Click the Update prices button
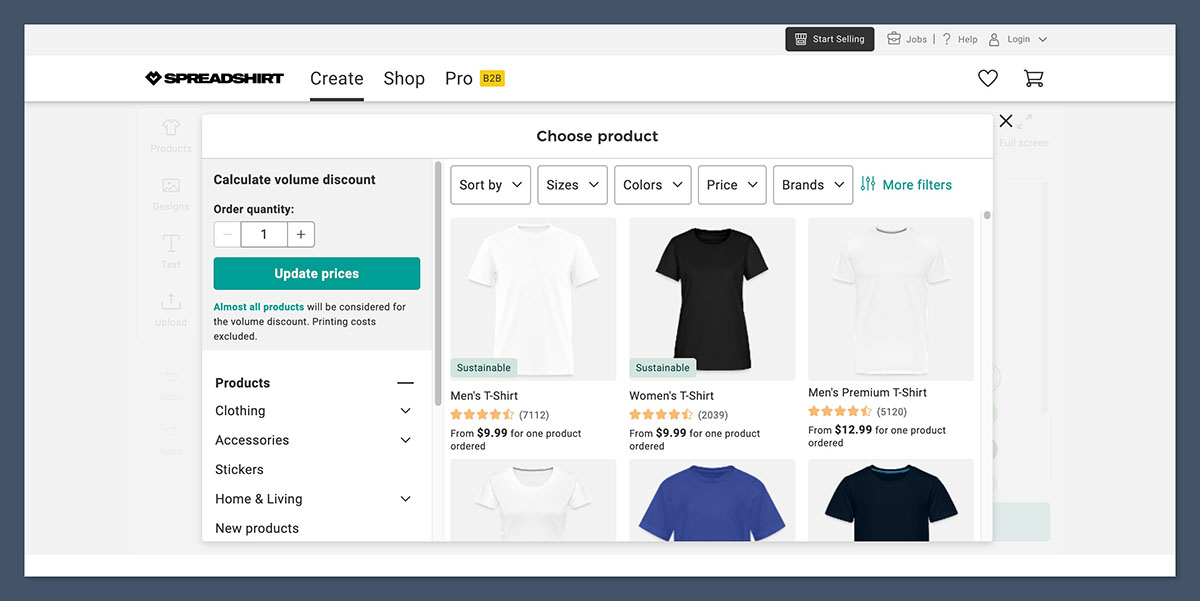The height and width of the screenshot is (601, 1200). click(317, 274)
